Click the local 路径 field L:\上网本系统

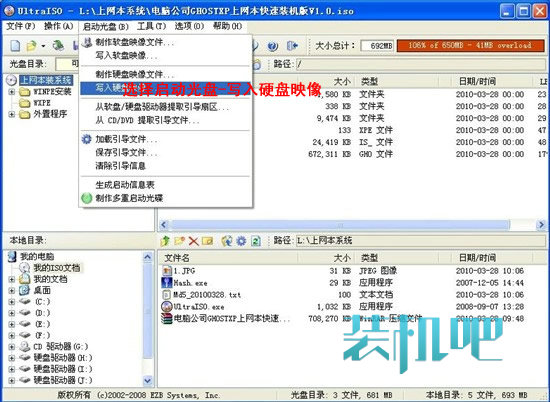point(421,241)
